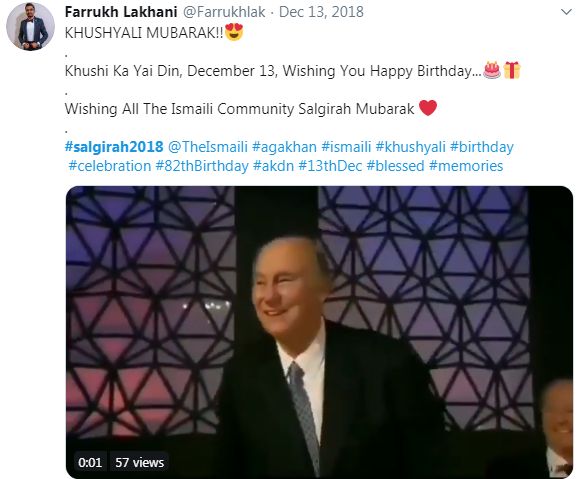Open the Farrukh Lakhani name link
Image resolution: width=583 pixels, height=479 pixels.
121,12
